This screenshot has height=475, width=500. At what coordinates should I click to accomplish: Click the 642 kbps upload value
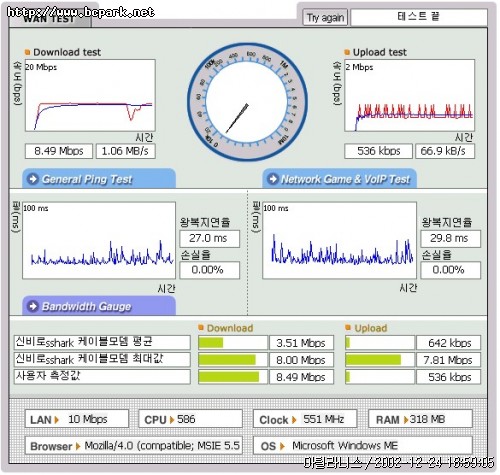click(x=449, y=343)
